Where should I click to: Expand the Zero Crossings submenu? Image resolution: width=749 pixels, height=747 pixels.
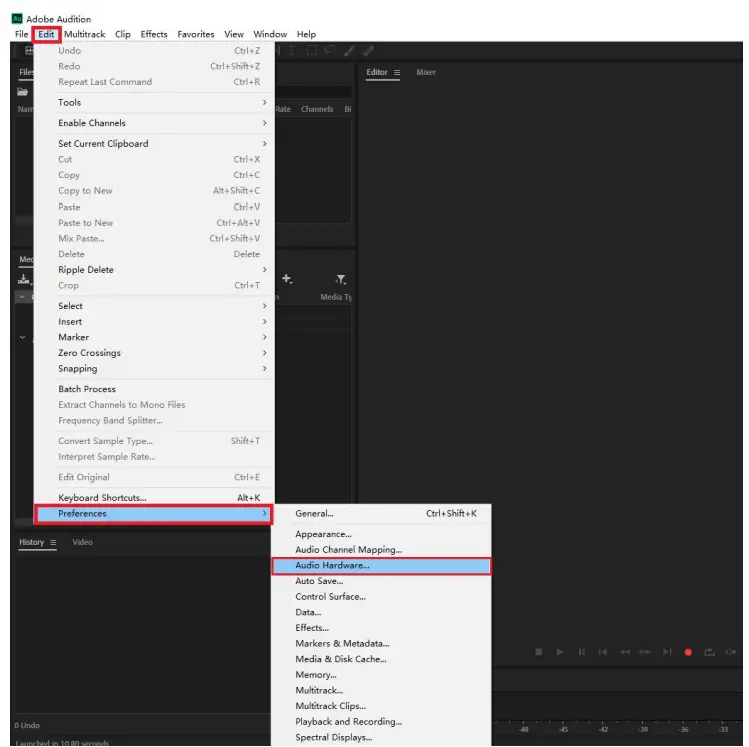154,353
